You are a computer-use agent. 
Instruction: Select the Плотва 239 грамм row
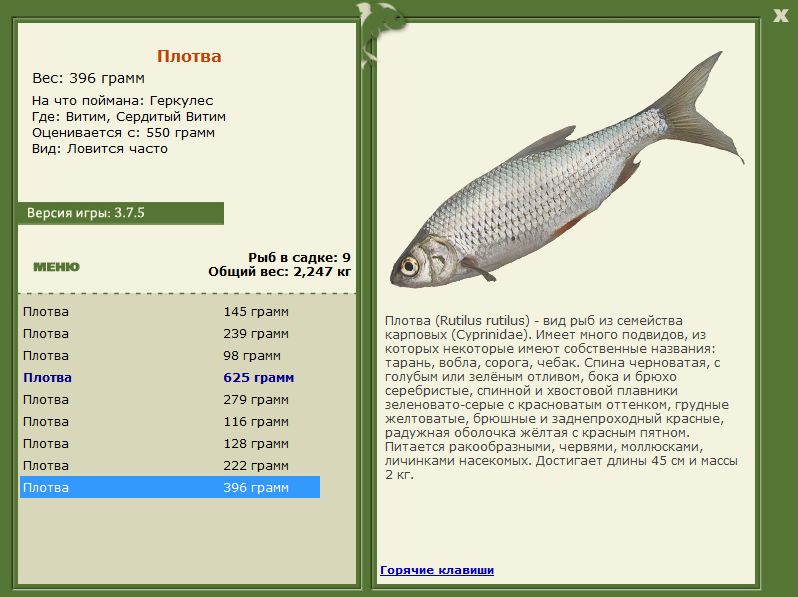point(169,334)
